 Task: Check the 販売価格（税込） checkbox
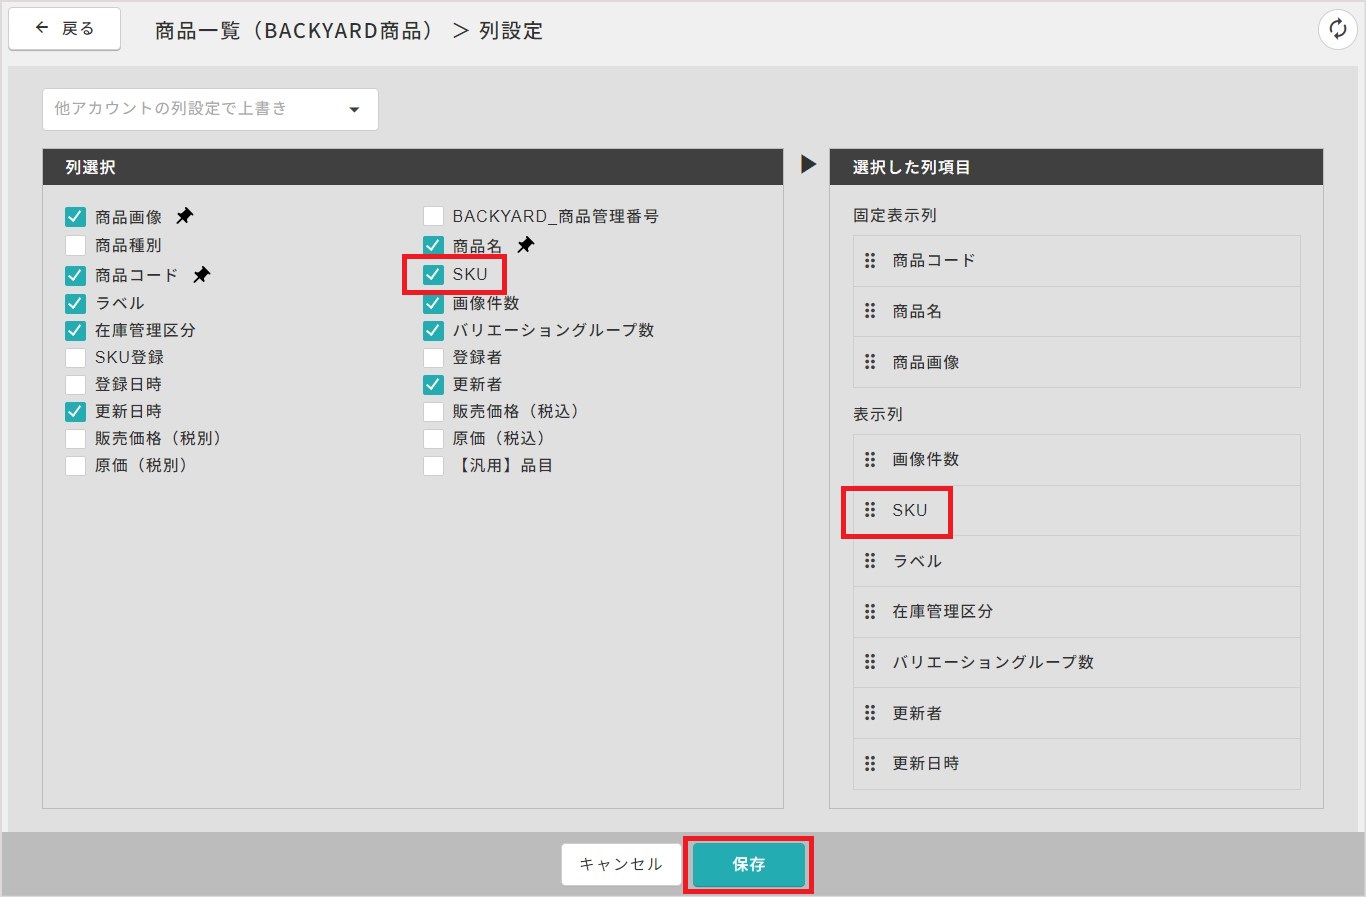433,411
